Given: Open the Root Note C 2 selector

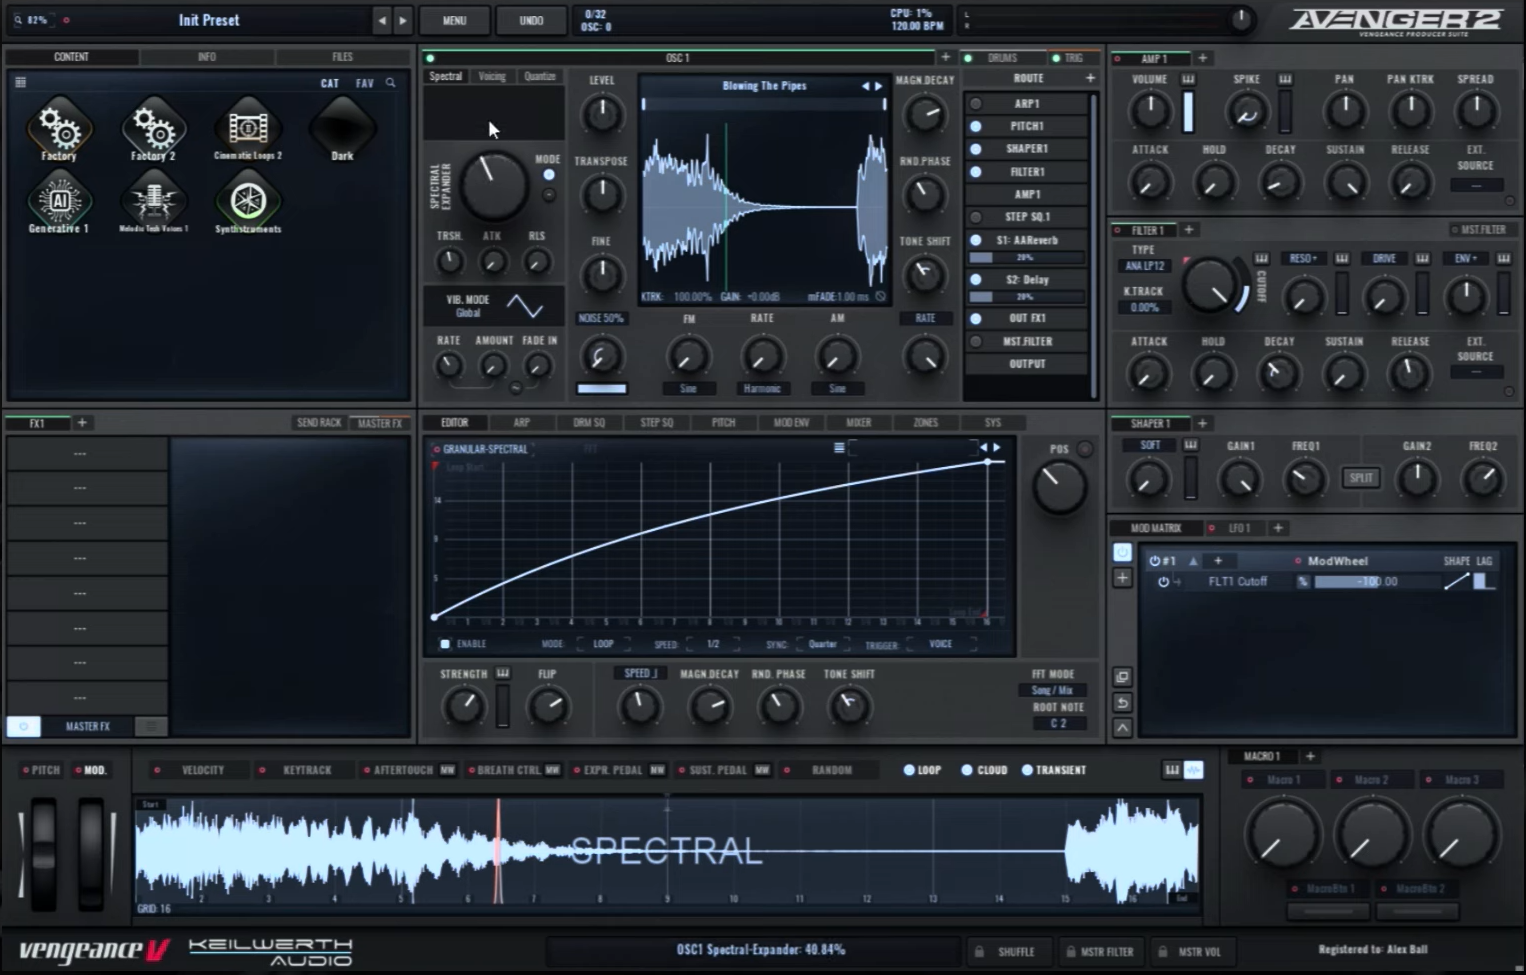Looking at the screenshot, I should click(x=1058, y=723).
